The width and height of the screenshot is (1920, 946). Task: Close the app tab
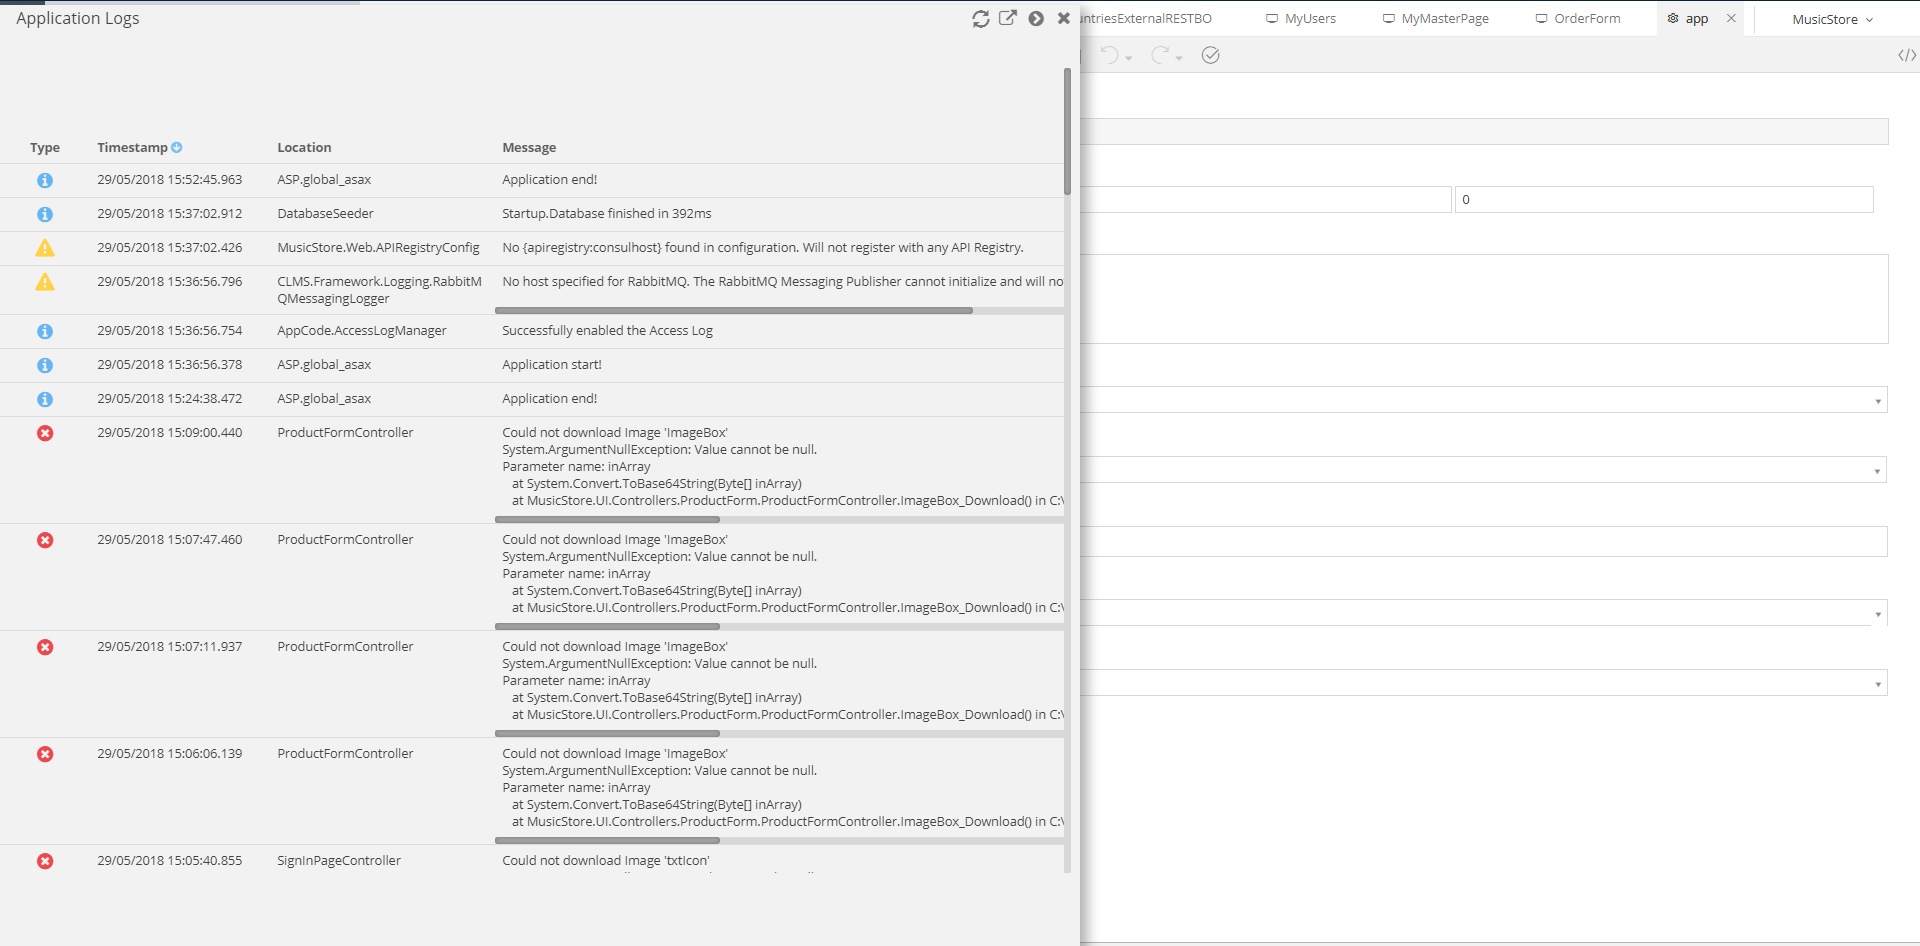tap(1731, 18)
